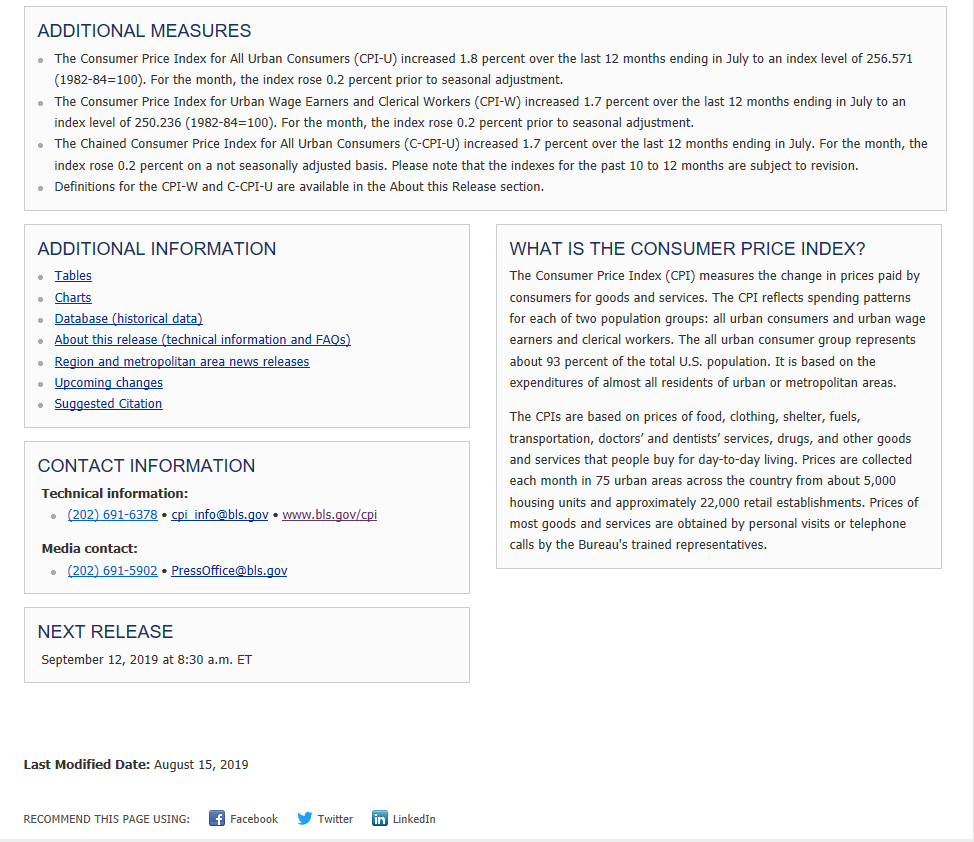Share page using the LinkedIn text label
Image resolution: width=974 pixels, height=842 pixels.
click(414, 819)
